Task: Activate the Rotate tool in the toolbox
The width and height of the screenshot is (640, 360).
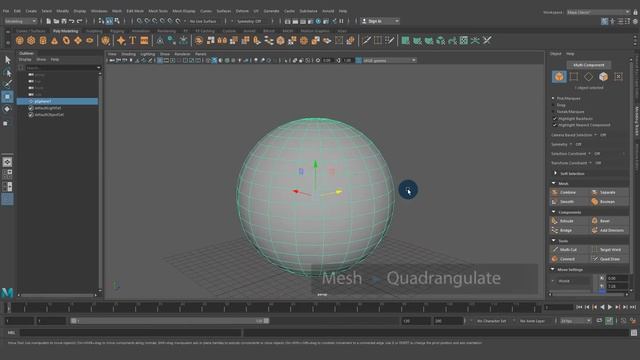Action: (7, 109)
